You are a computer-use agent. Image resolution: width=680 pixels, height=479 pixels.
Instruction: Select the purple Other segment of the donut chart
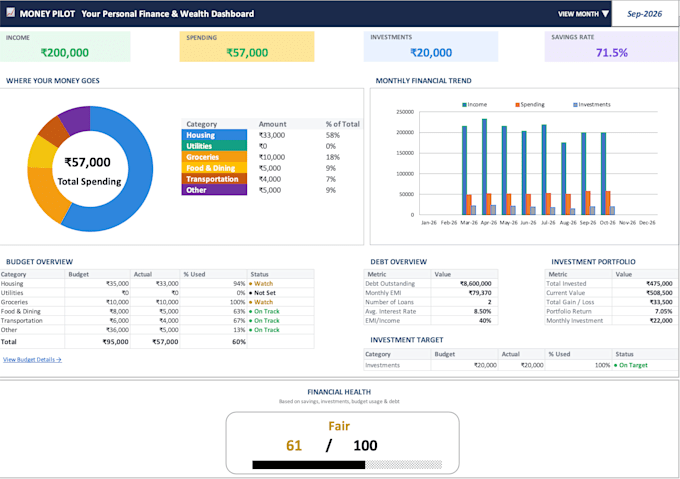coord(76,118)
